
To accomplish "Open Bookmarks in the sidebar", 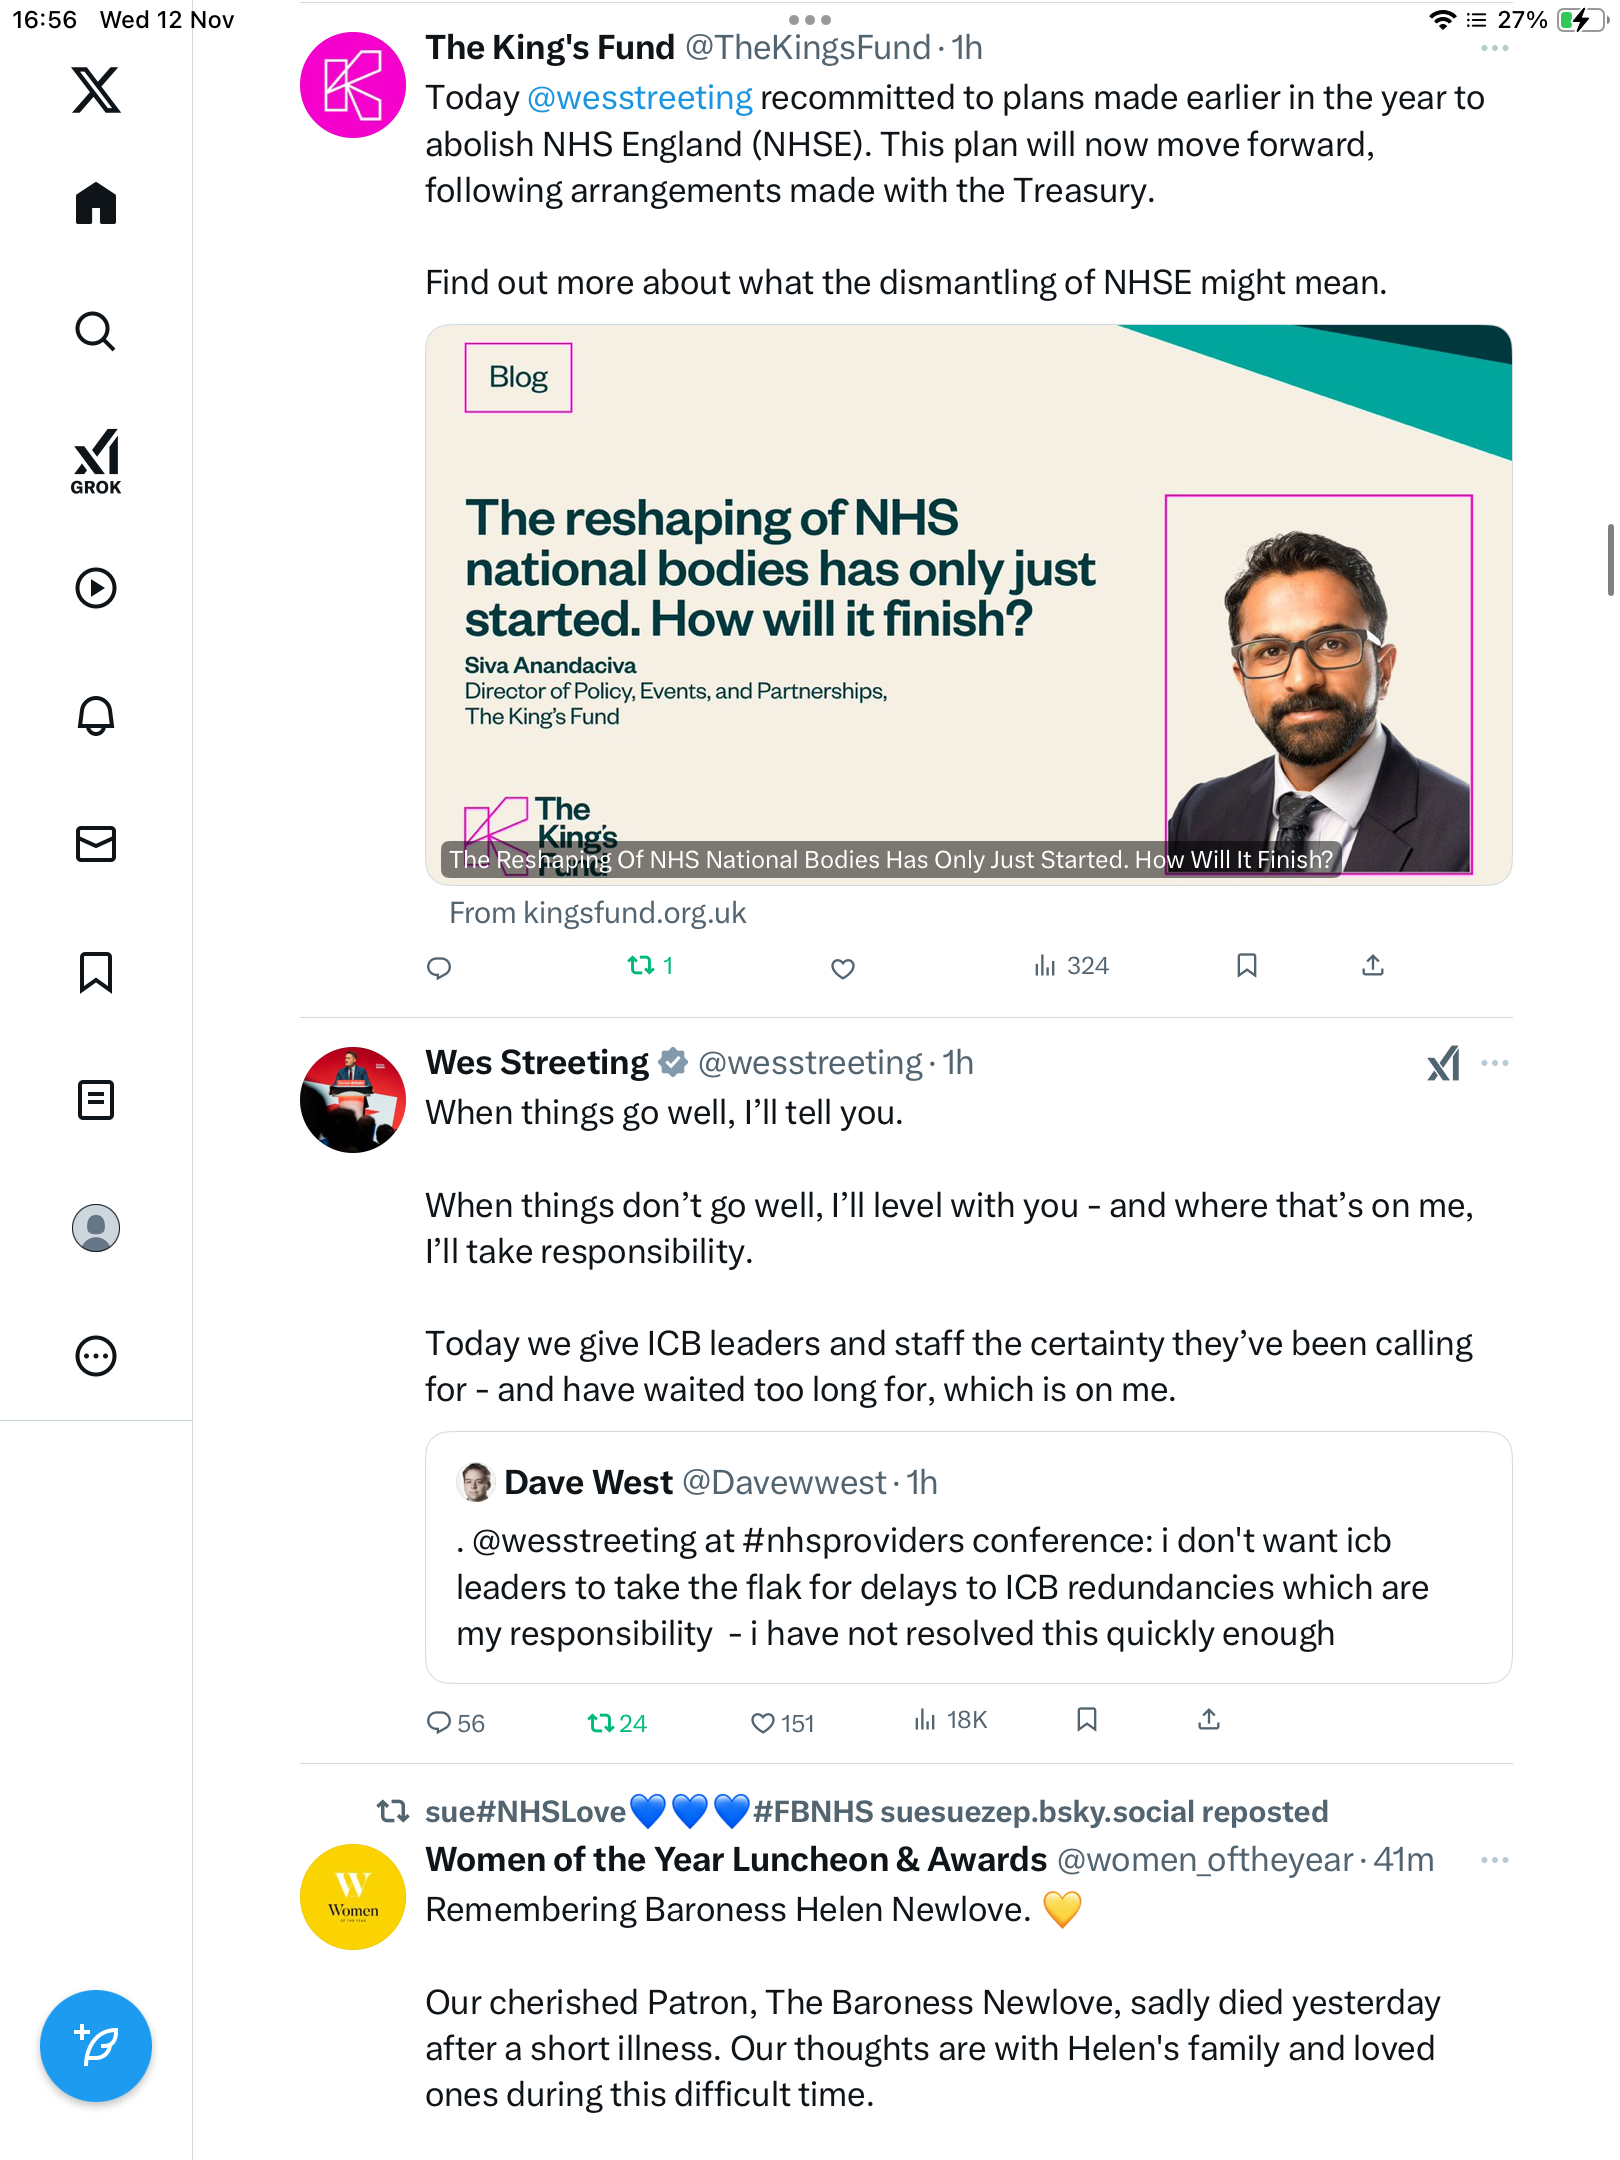I will click(96, 972).
